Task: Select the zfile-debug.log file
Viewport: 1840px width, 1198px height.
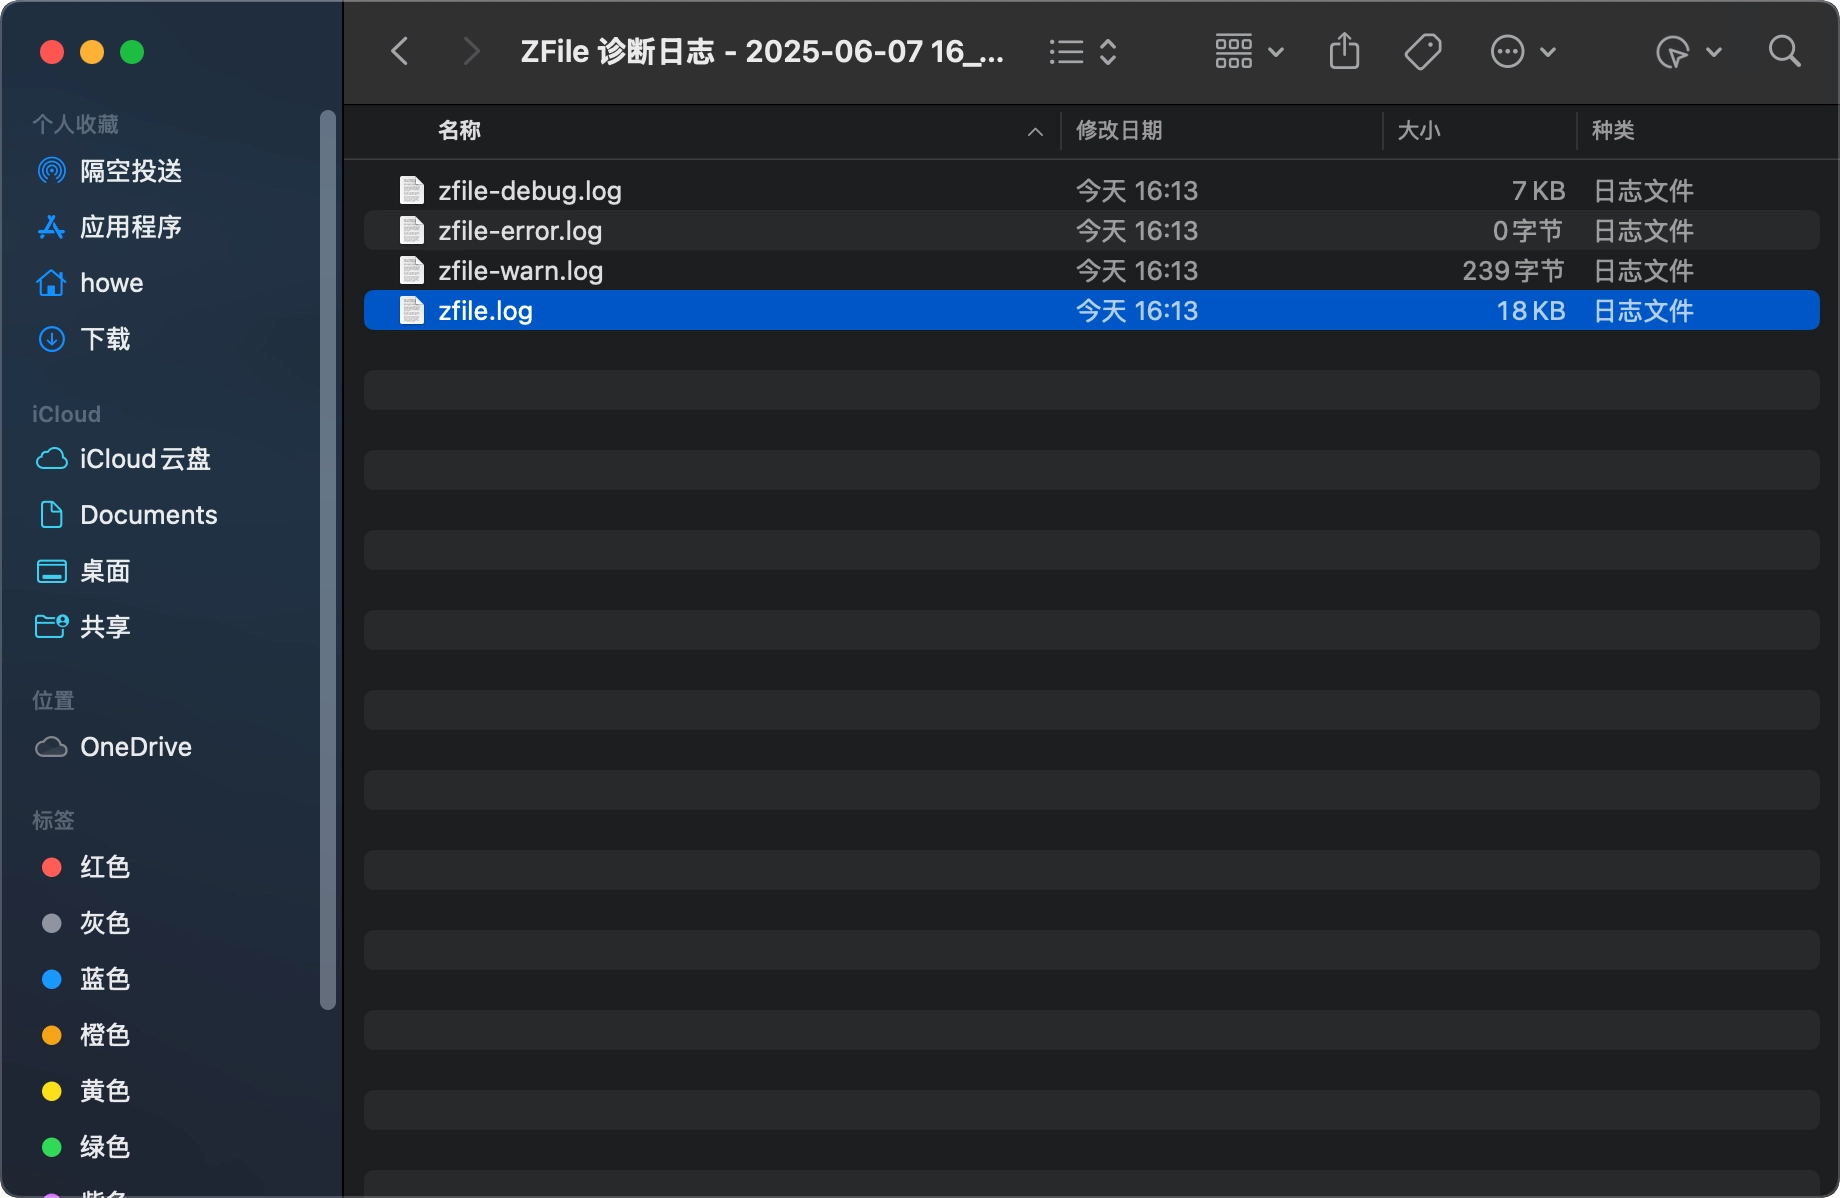Action: (1091, 190)
